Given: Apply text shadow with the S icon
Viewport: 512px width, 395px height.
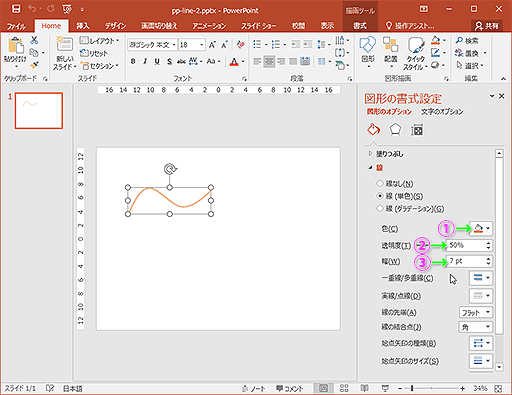Looking at the screenshot, I should [169, 61].
